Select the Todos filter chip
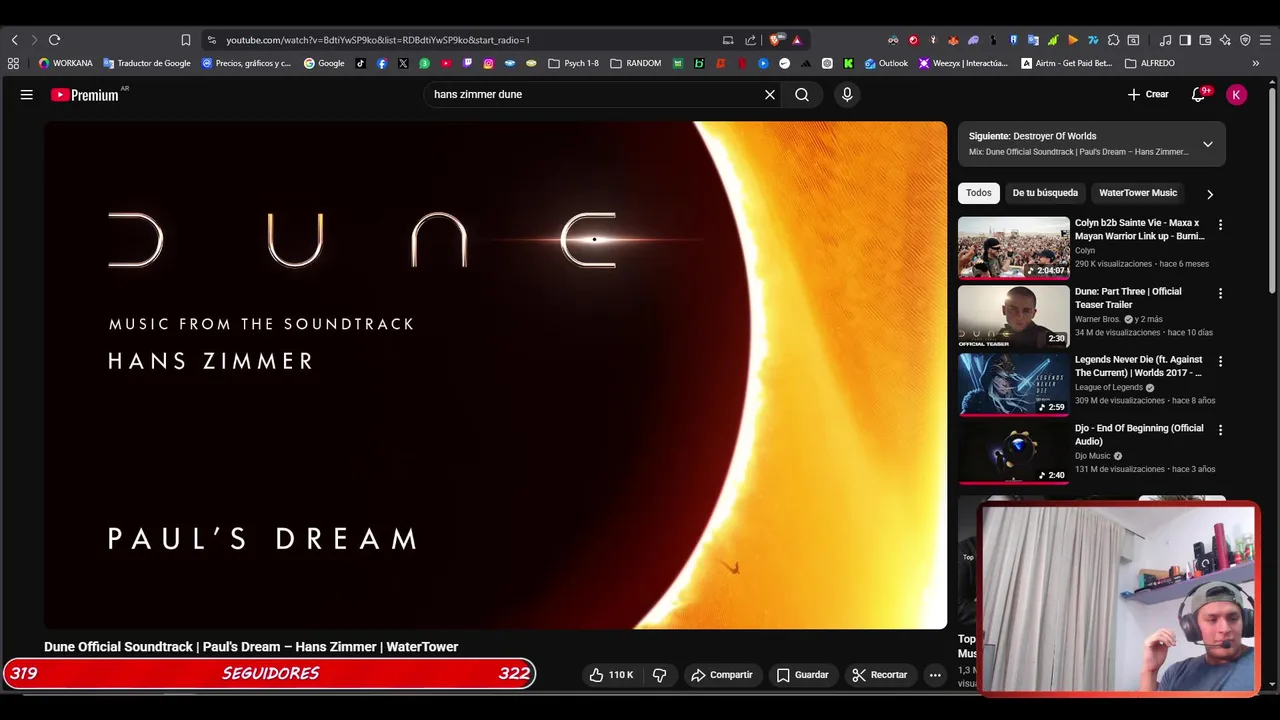Screen dimensions: 1280x720 (979, 193)
